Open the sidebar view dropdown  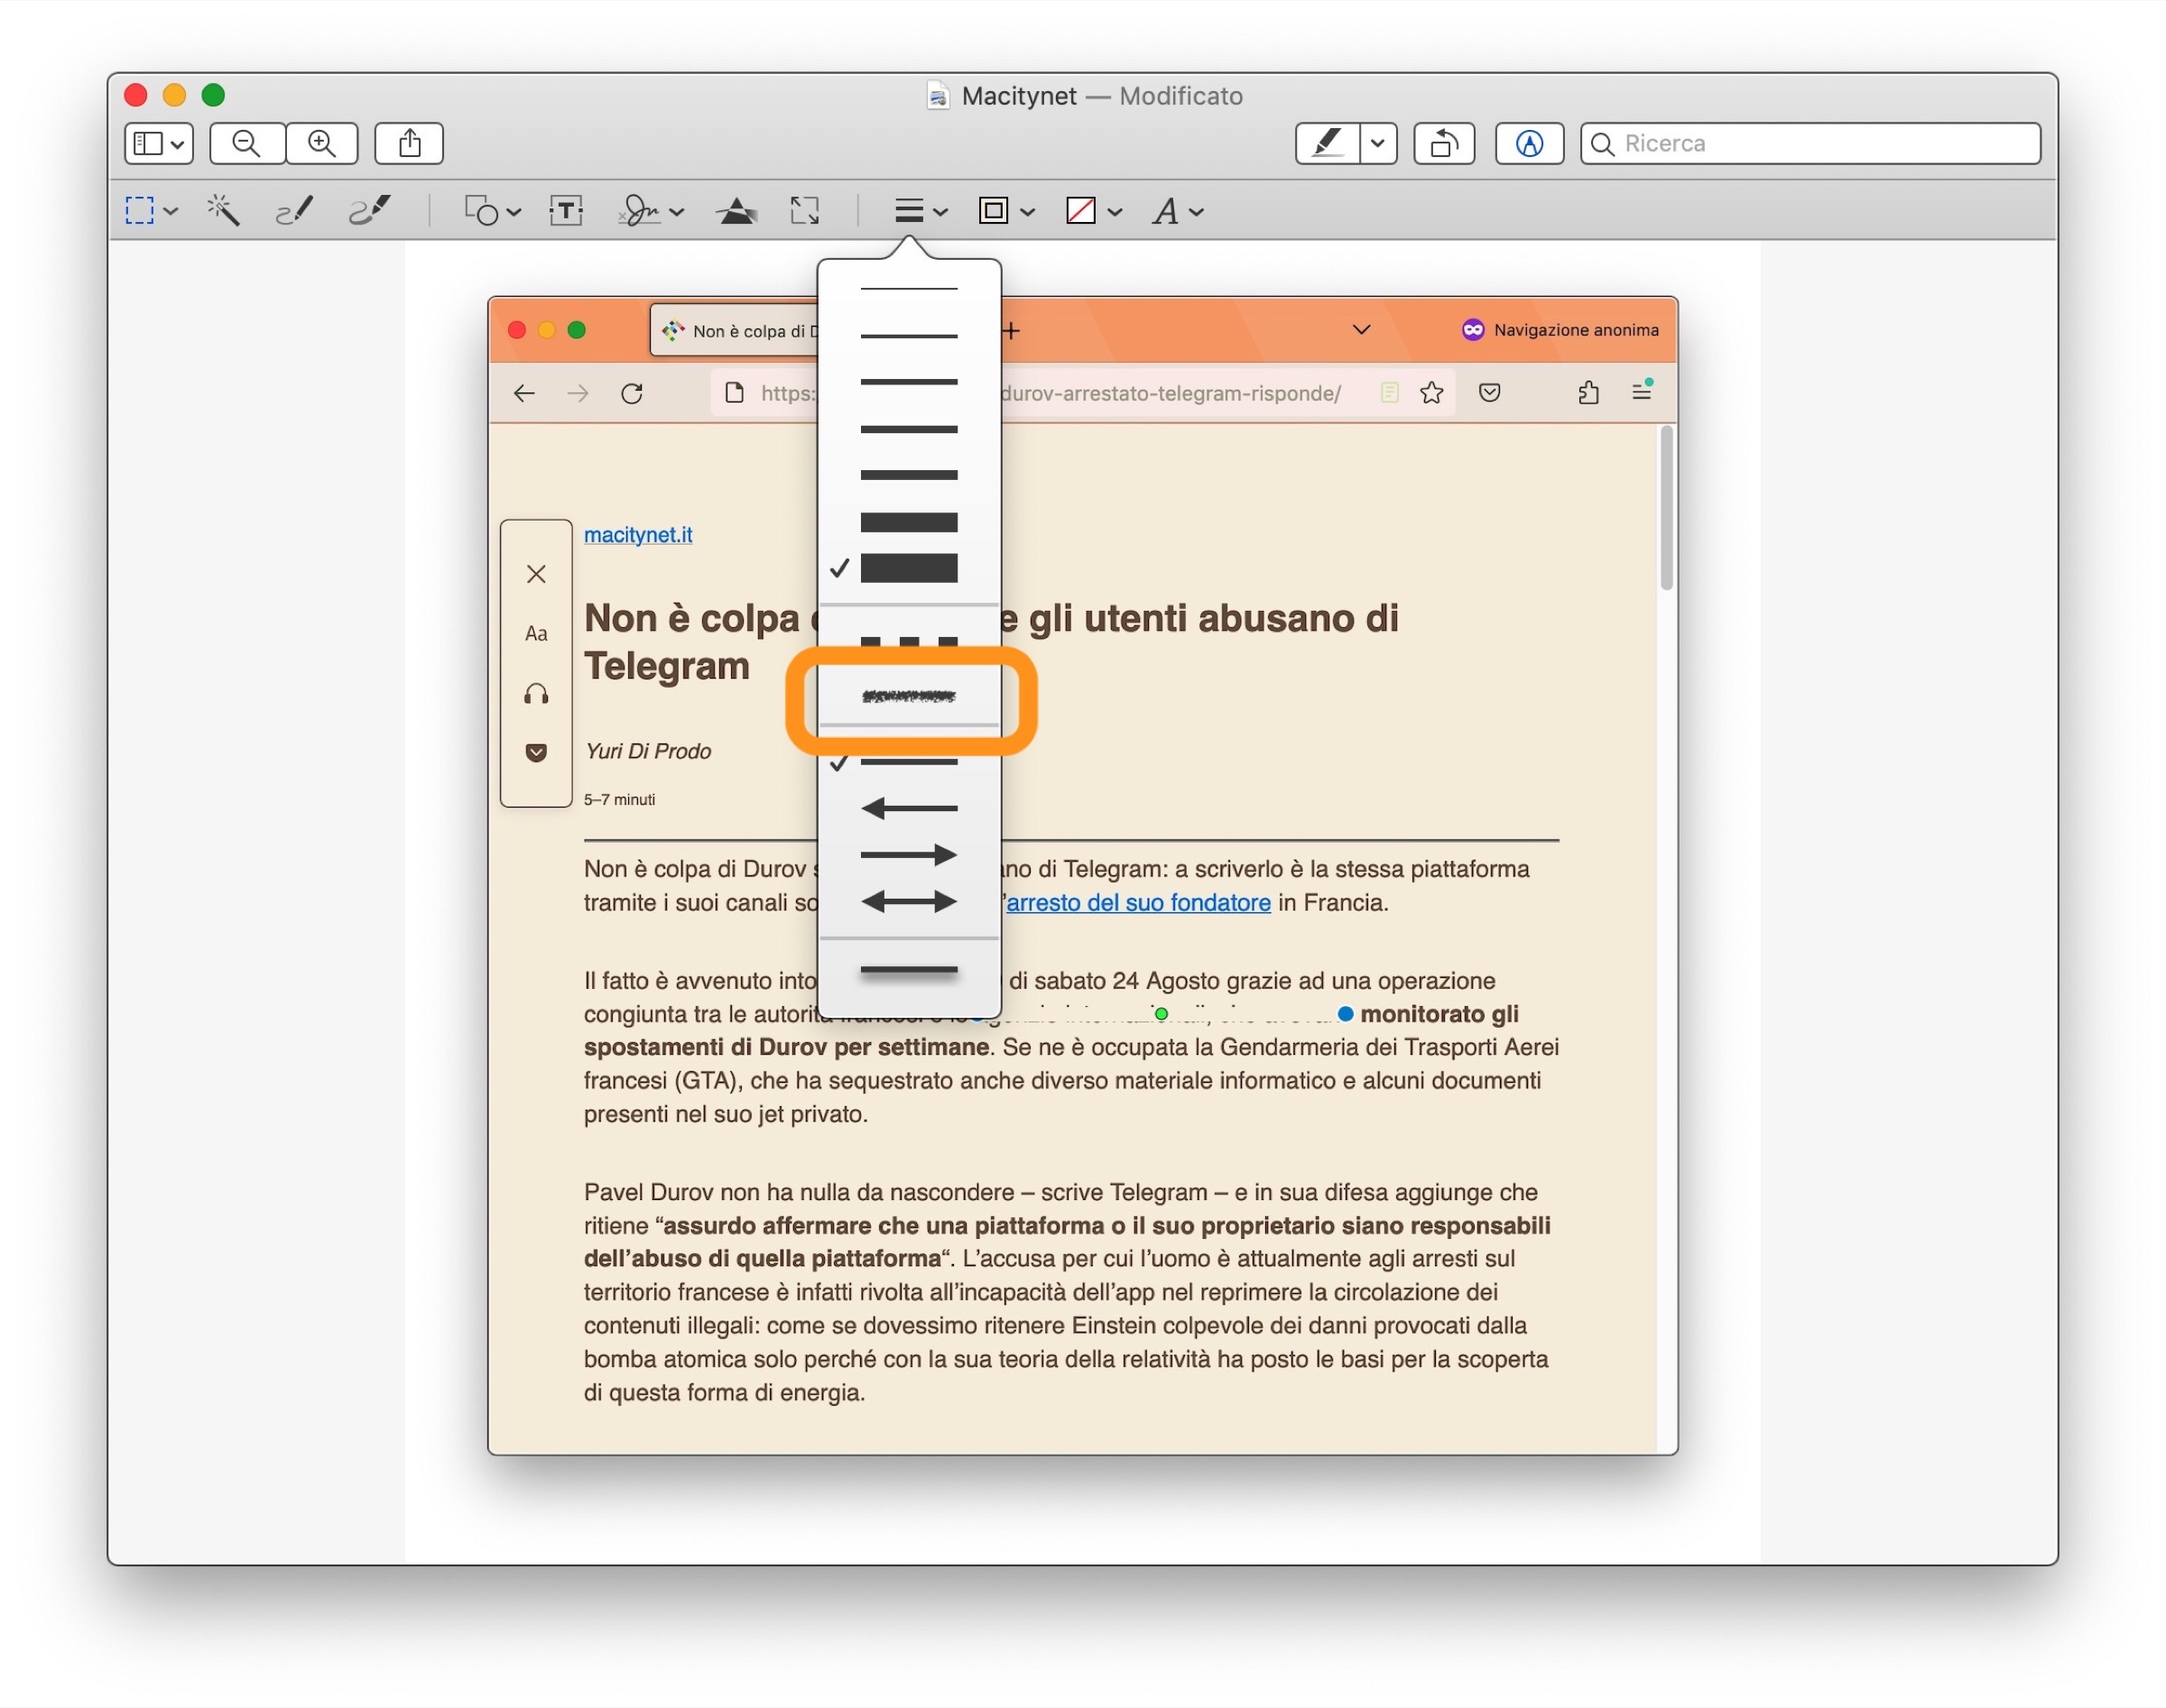tap(158, 143)
